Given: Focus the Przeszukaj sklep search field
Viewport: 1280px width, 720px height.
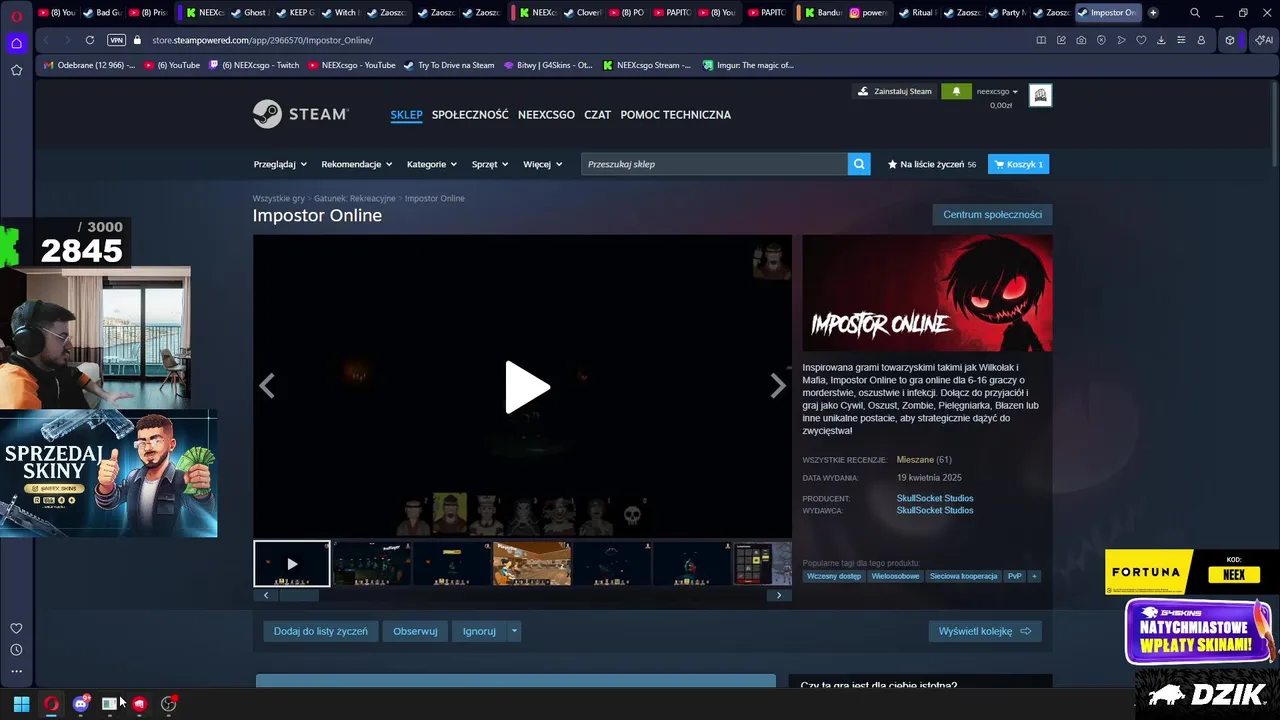Looking at the screenshot, I should pos(714,164).
